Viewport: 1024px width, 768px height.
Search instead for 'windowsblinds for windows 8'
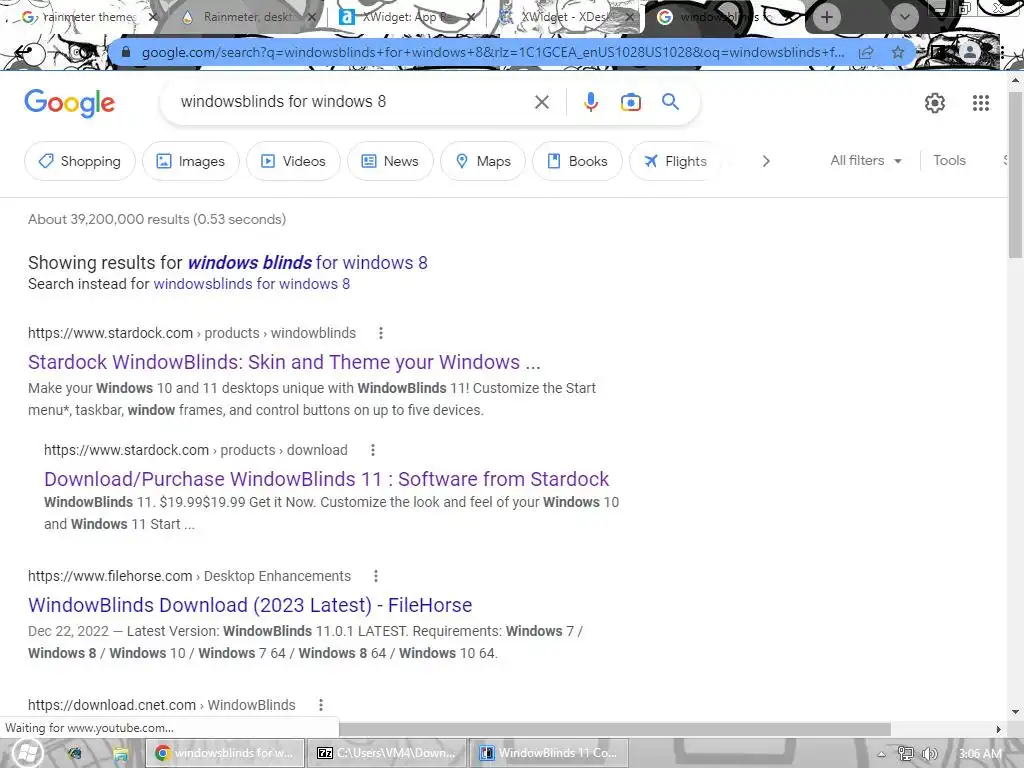click(x=251, y=284)
